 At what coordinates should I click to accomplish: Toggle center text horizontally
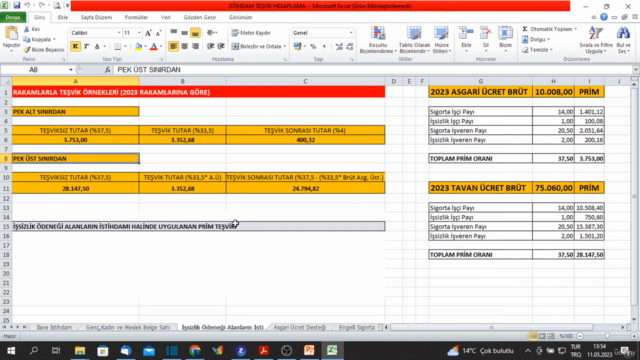point(184,47)
